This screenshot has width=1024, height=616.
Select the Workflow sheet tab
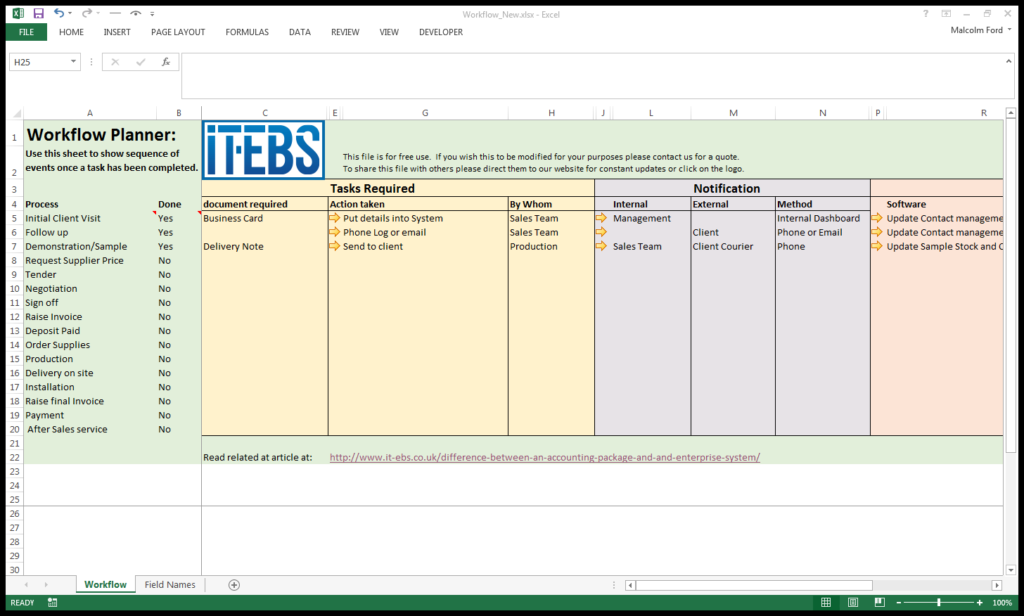click(105, 585)
